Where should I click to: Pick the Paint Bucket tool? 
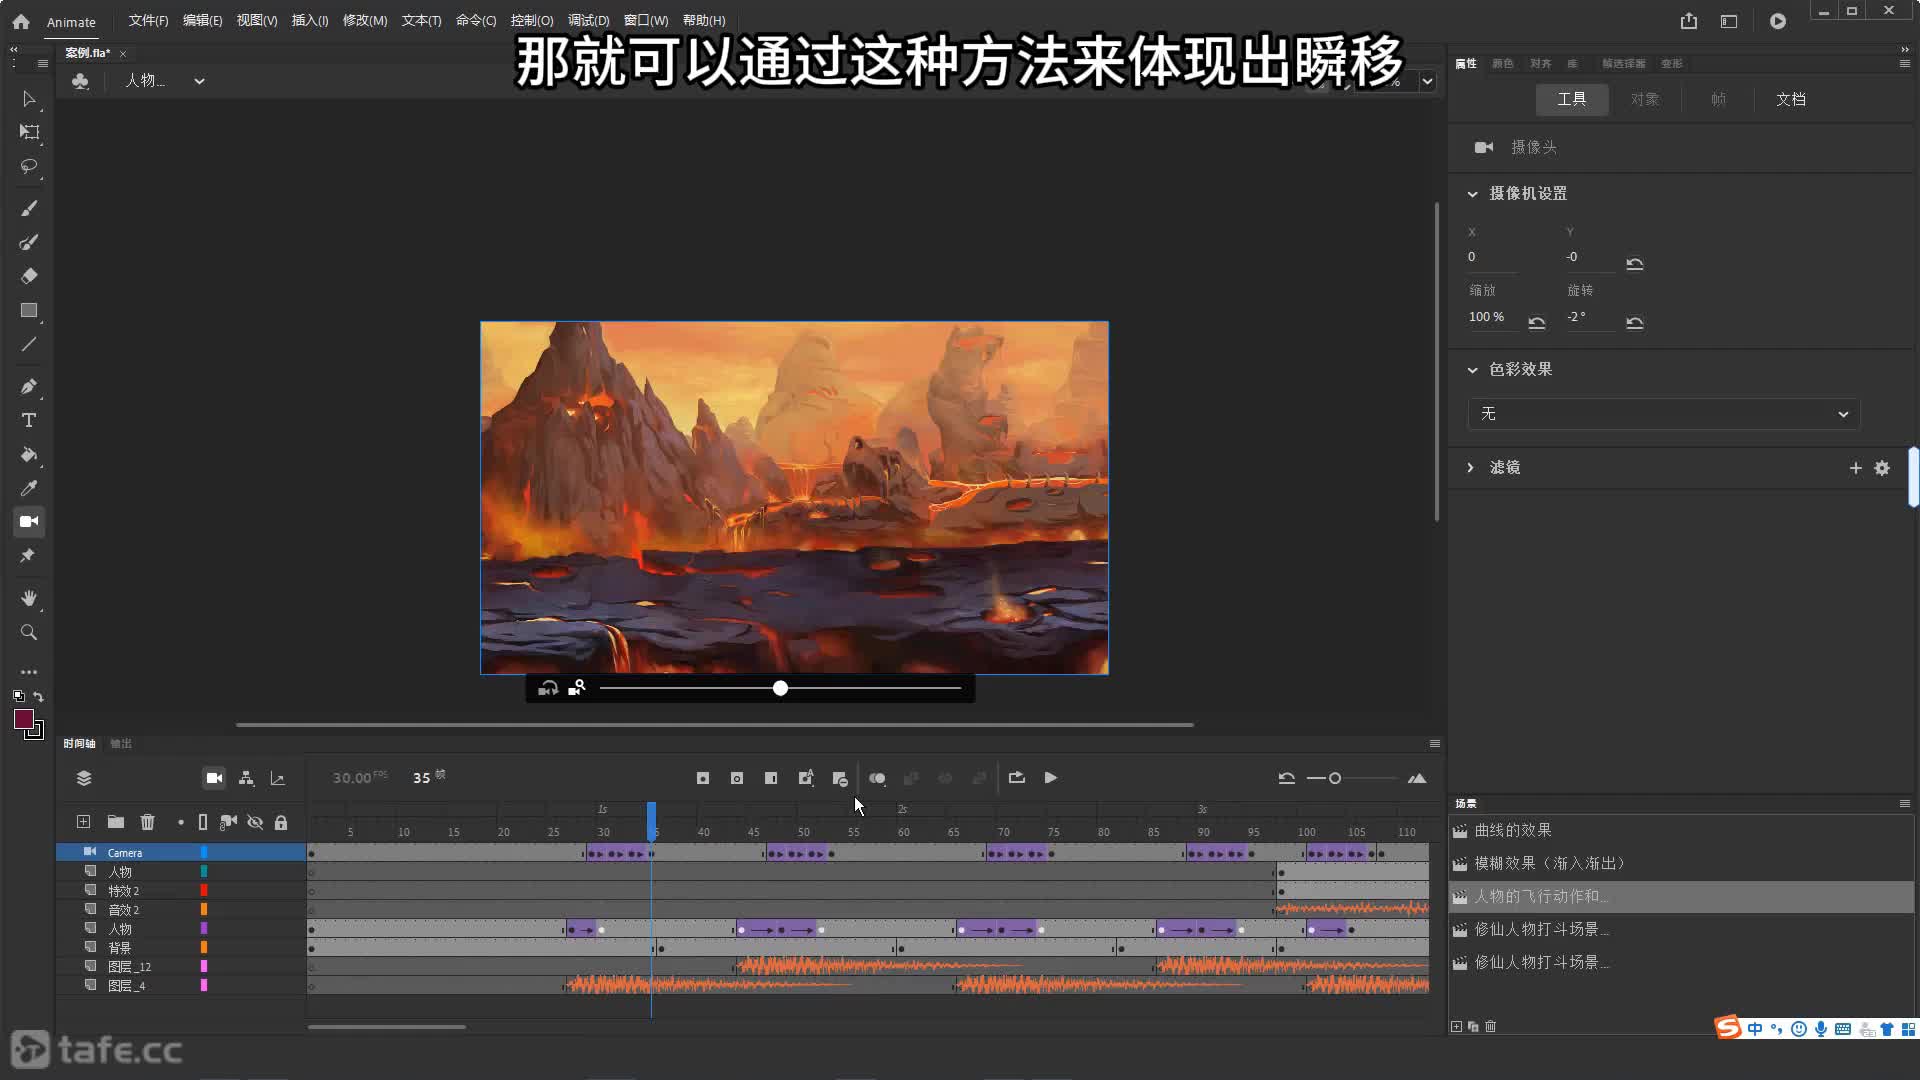29,454
